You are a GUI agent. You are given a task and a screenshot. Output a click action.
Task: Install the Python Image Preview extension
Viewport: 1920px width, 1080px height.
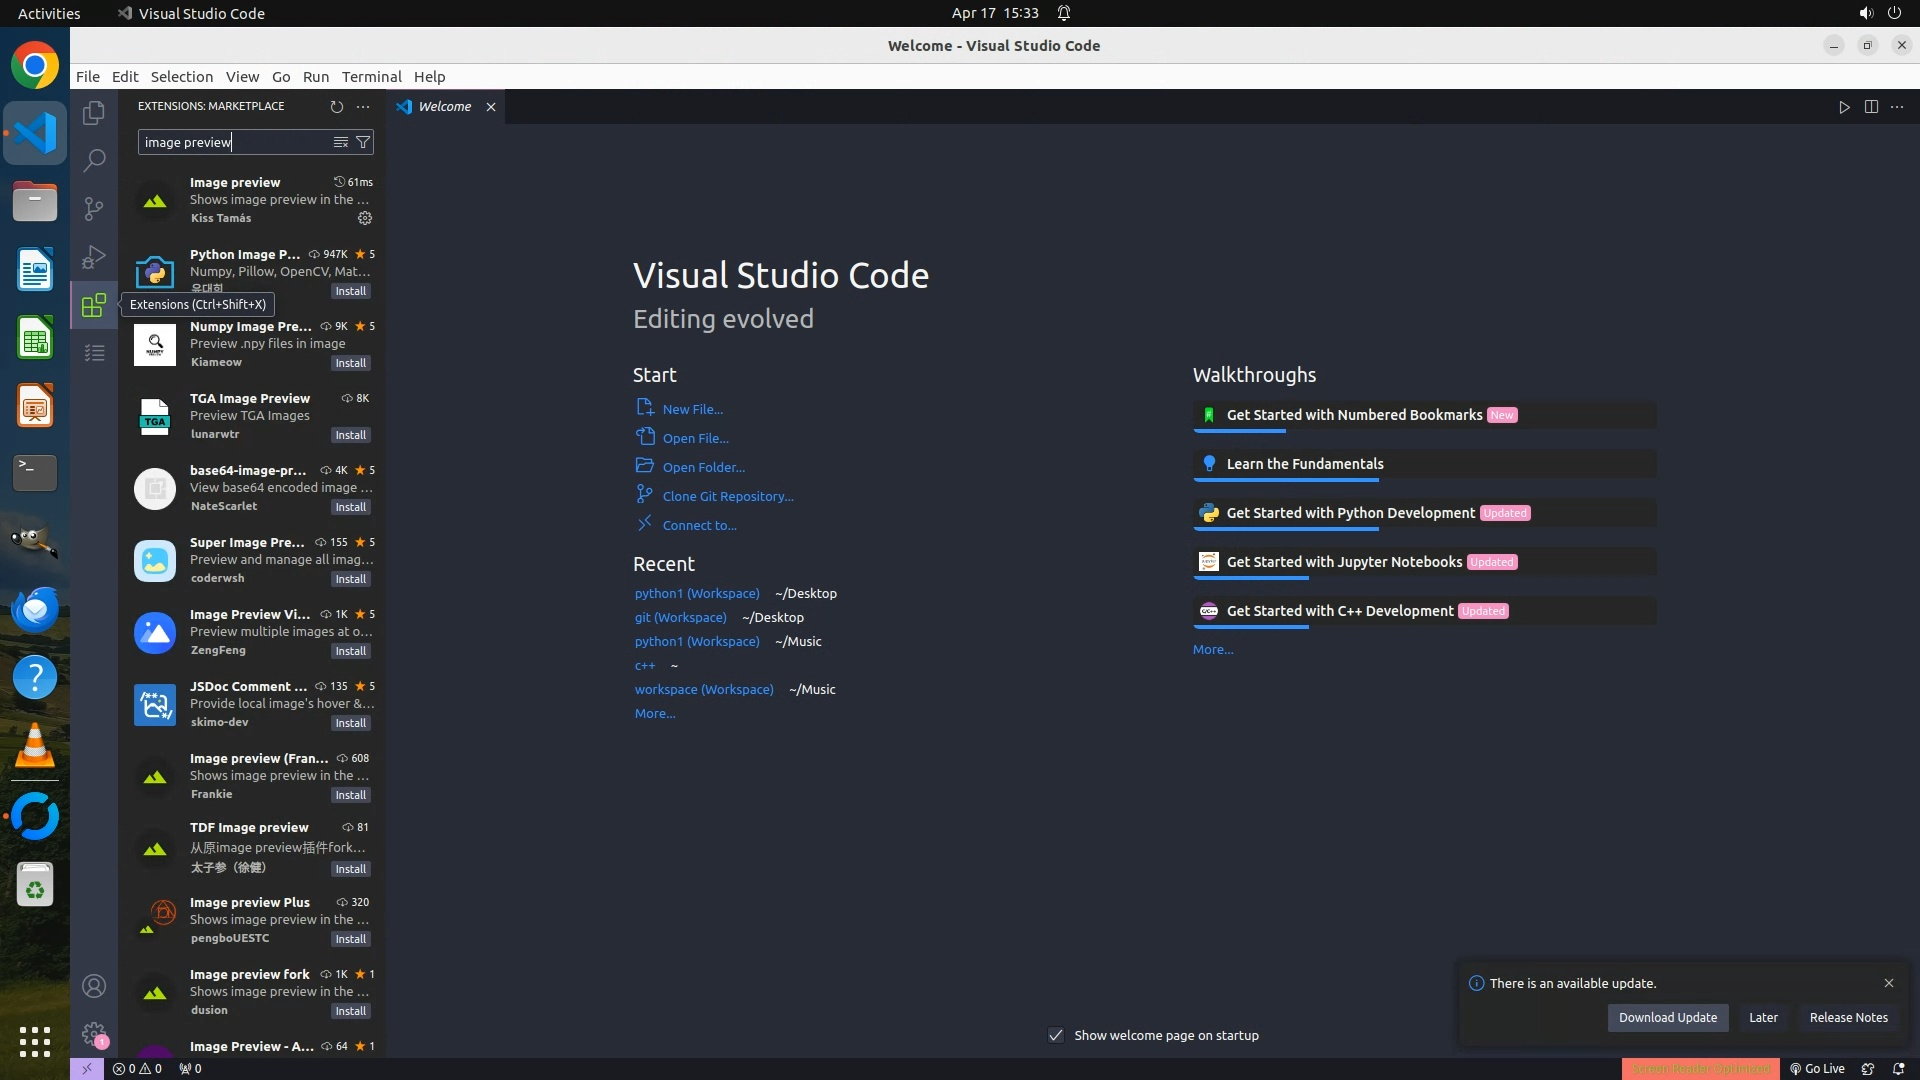click(350, 291)
